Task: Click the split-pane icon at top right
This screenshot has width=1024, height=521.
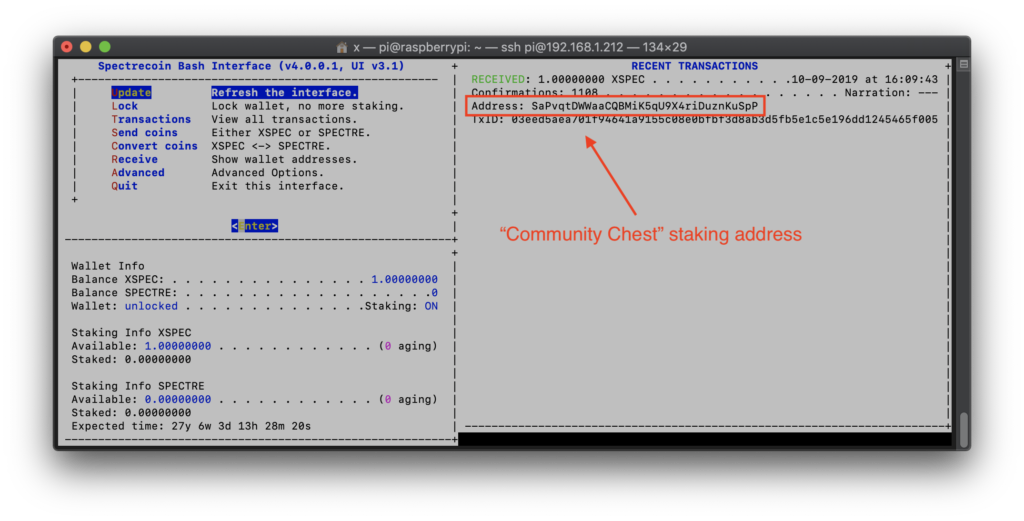Action: [x=963, y=65]
